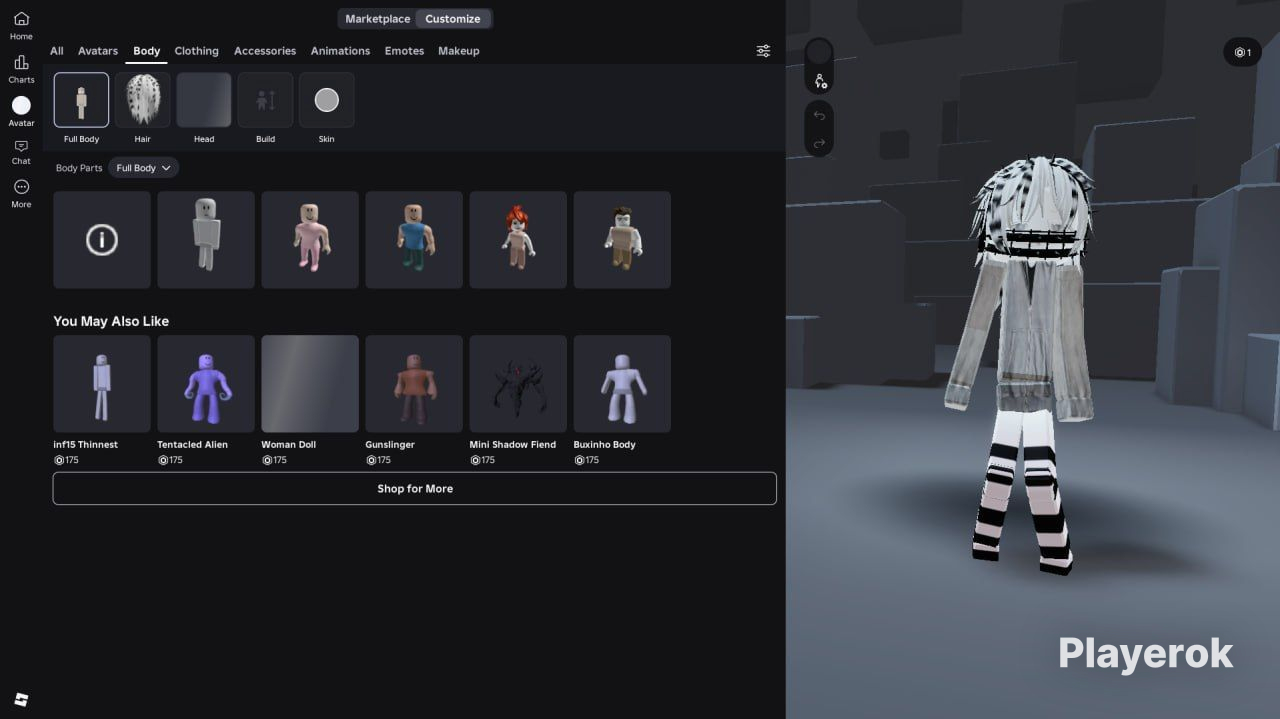Expand the Full Body dropdown
Viewport: 1280px width, 719px height.
[x=144, y=168]
